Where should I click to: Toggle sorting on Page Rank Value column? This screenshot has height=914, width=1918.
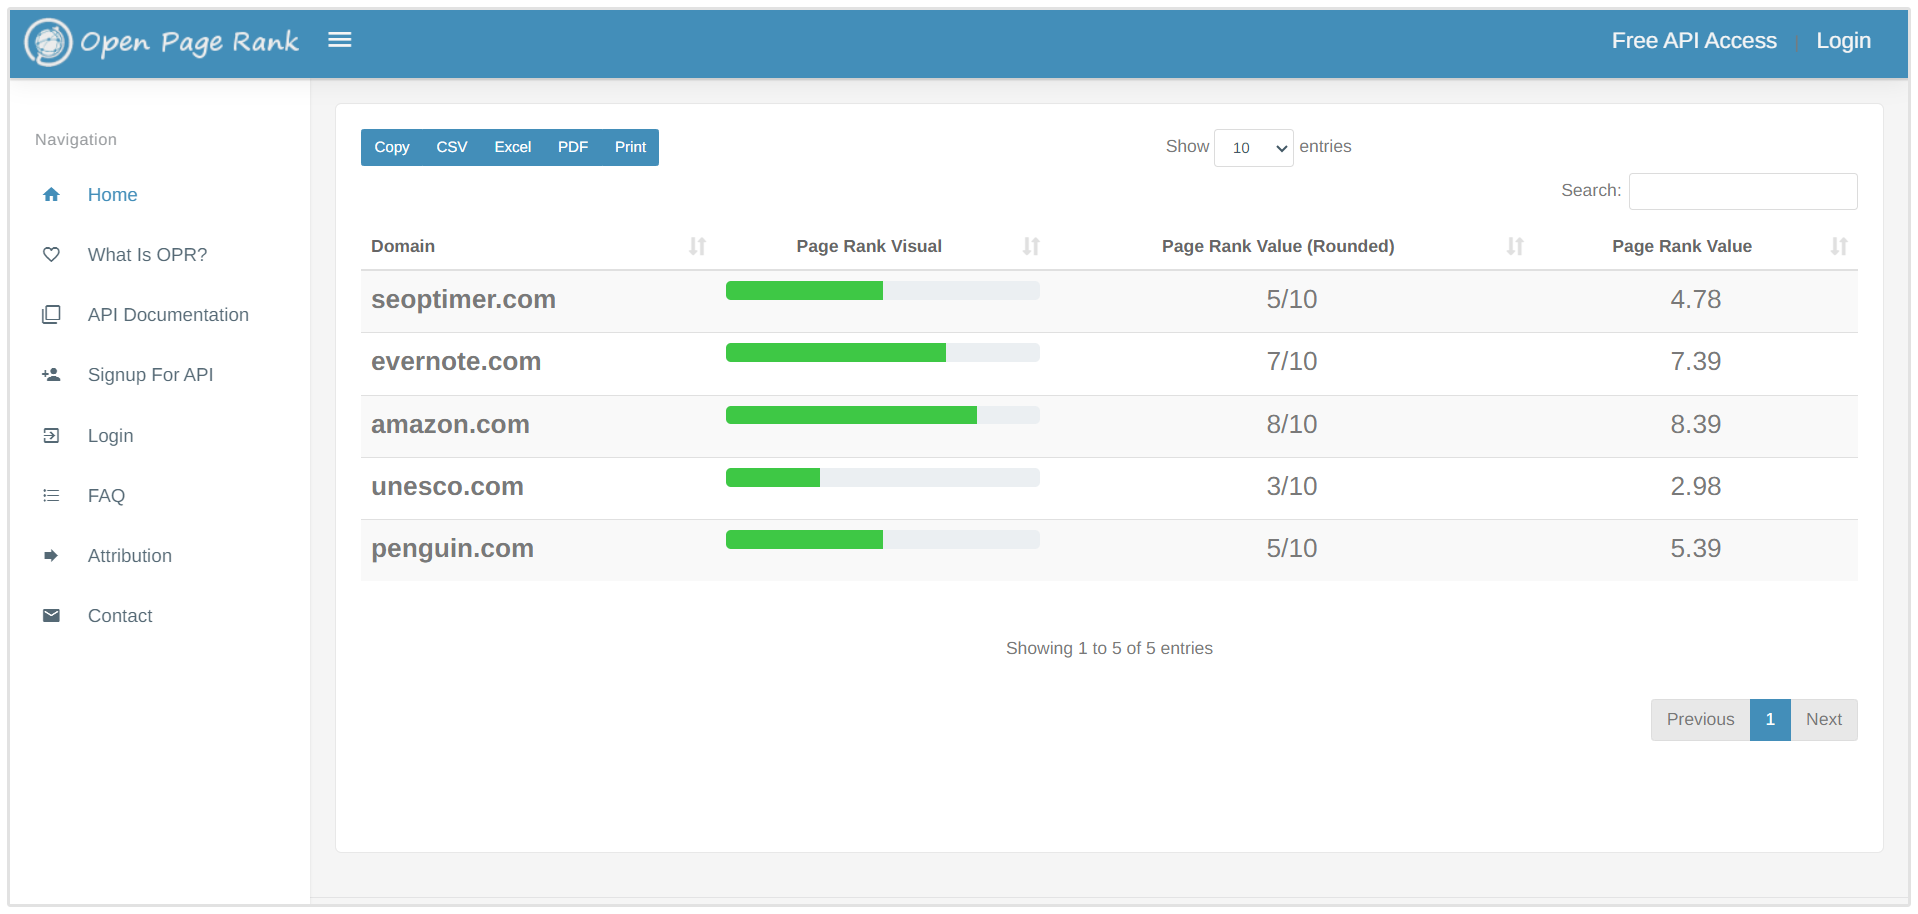[1838, 246]
